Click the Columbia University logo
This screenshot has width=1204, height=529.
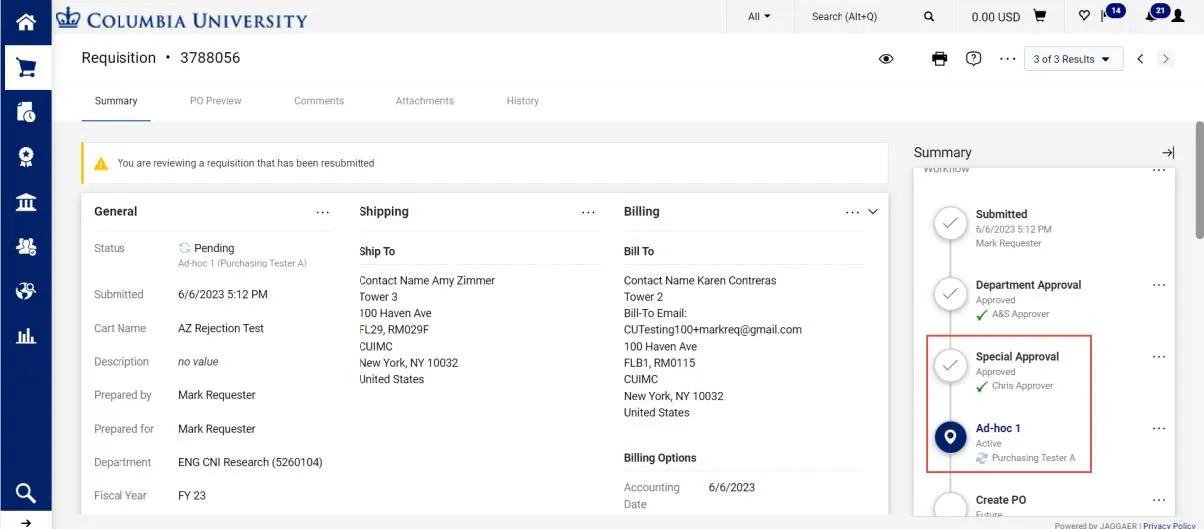181,17
